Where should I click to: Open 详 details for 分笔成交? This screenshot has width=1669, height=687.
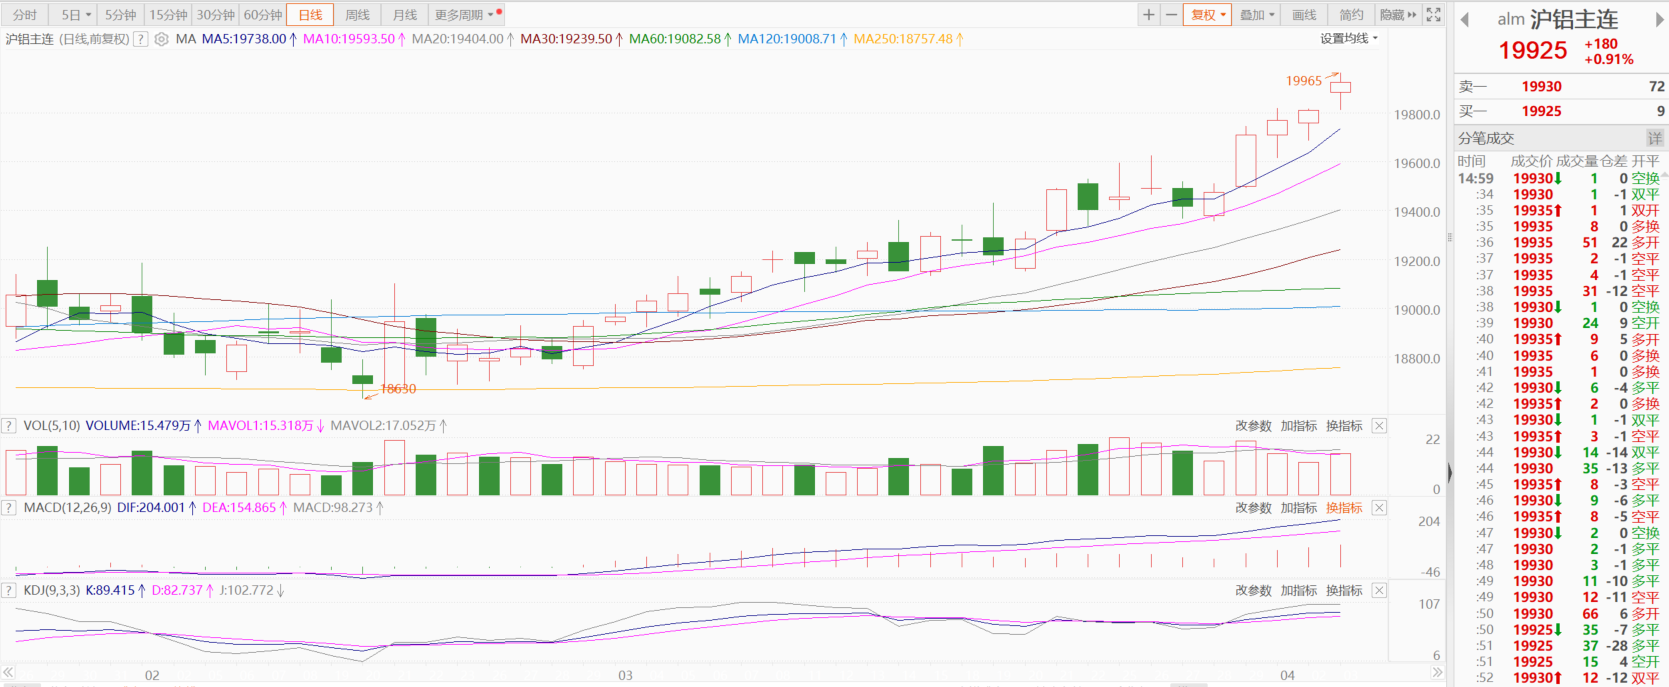[x=1654, y=138]
